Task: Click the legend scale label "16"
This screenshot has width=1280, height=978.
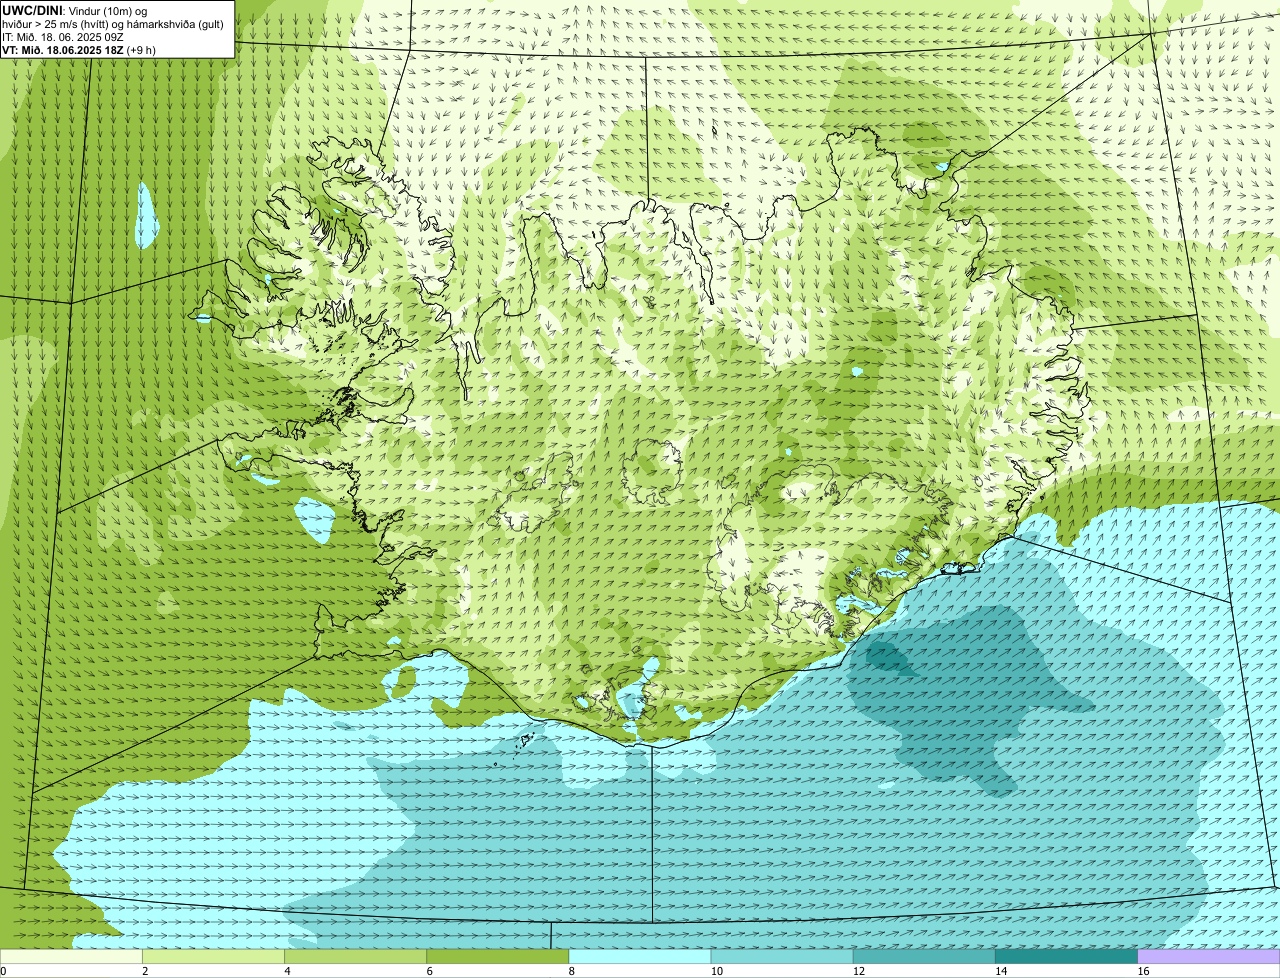Action: (1143, 971)
